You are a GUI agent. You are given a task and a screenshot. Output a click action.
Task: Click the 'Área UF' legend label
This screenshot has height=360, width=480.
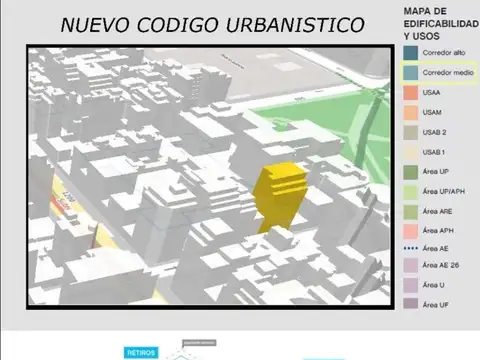pos(435,304)
